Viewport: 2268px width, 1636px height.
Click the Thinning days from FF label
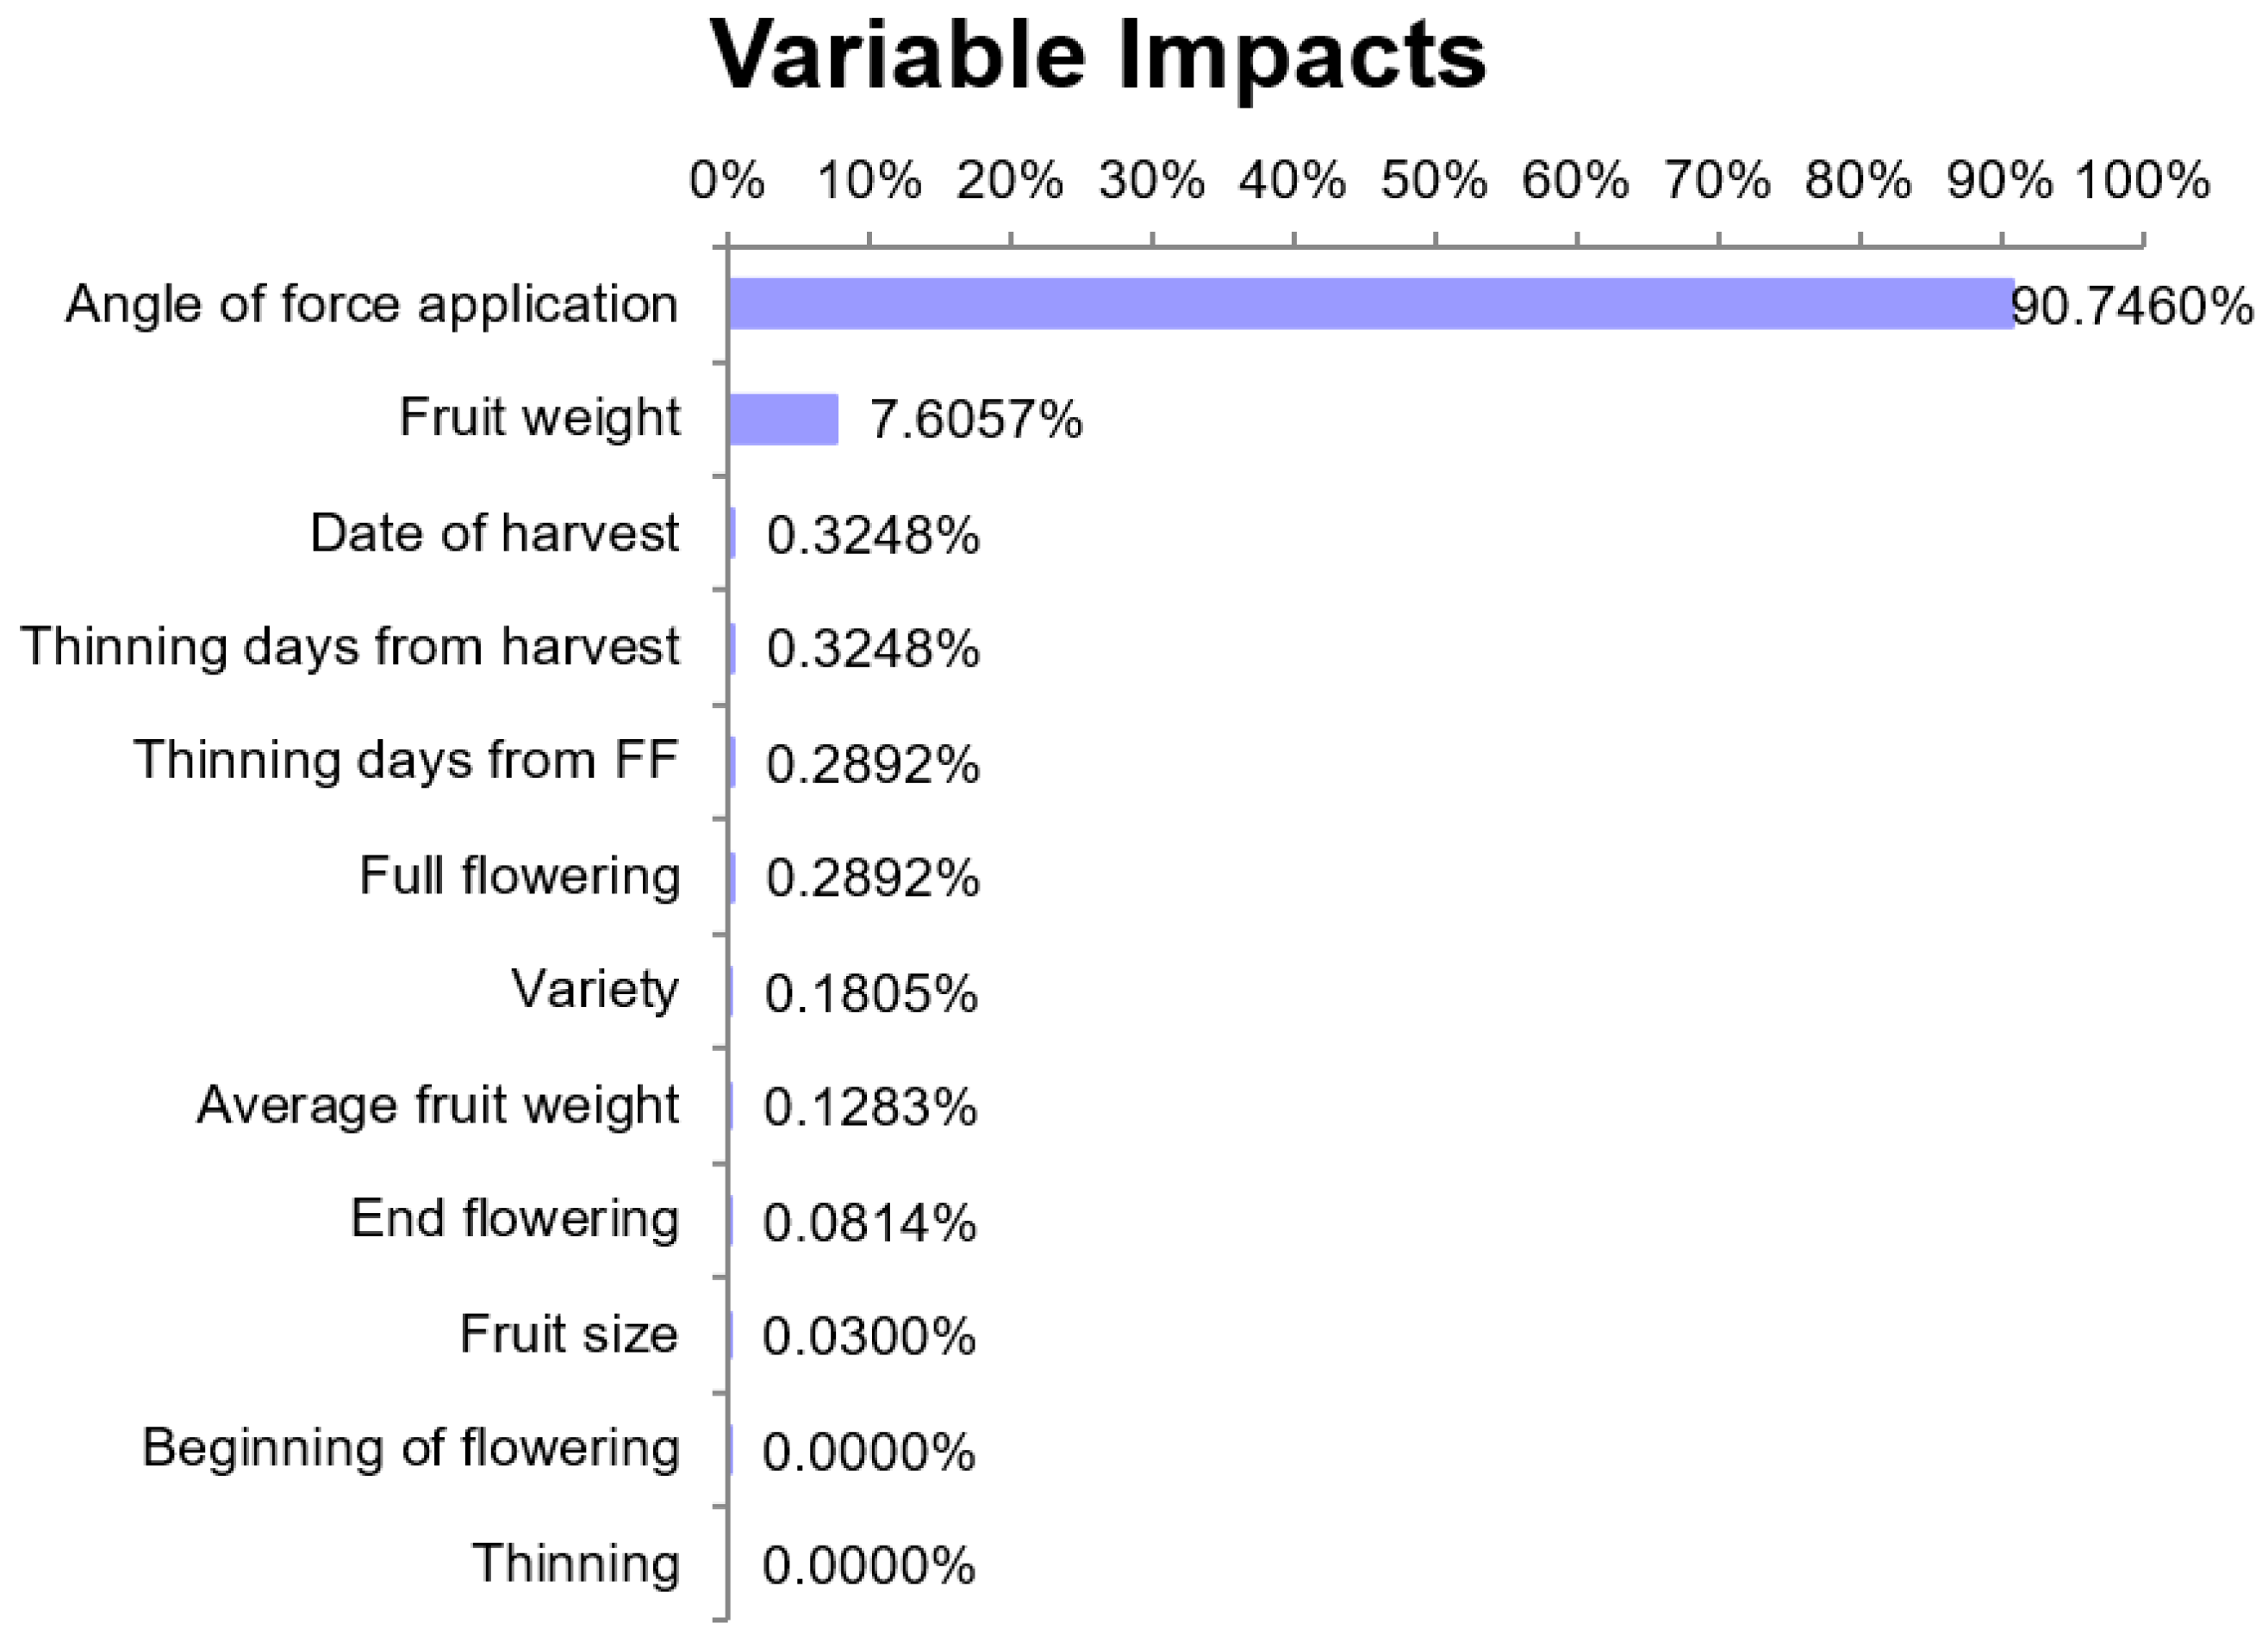(x=406, y=760)
